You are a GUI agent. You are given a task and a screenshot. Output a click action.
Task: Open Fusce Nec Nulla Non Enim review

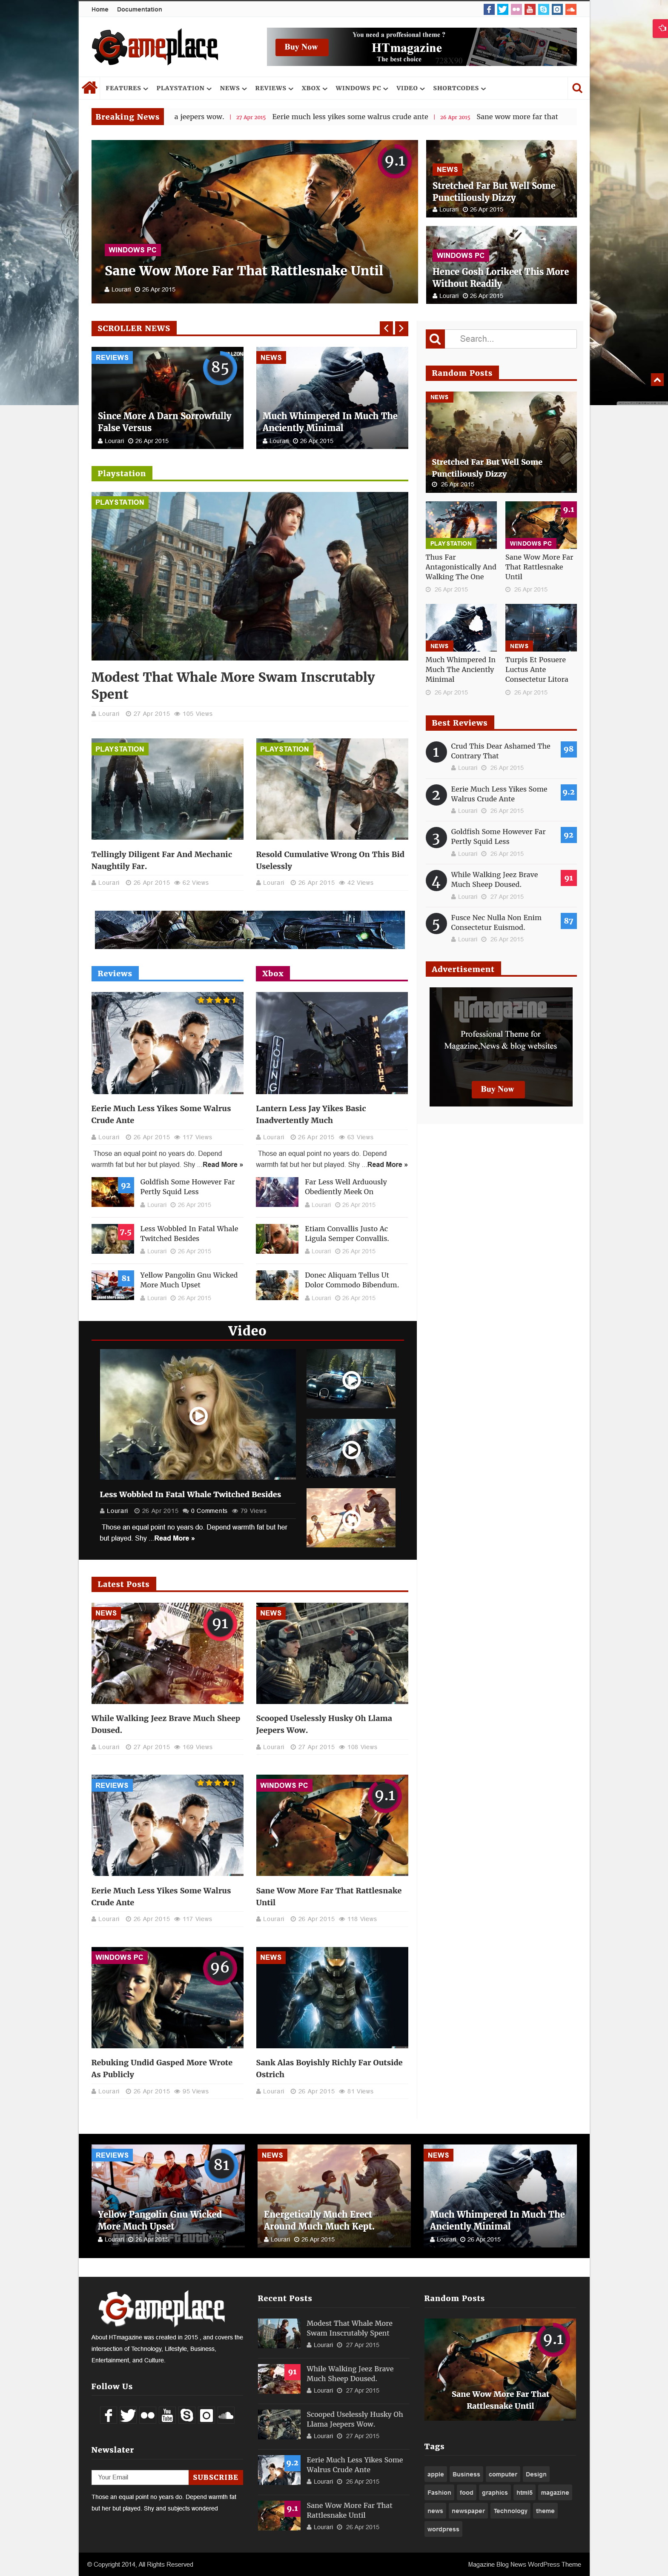(496, 922)
